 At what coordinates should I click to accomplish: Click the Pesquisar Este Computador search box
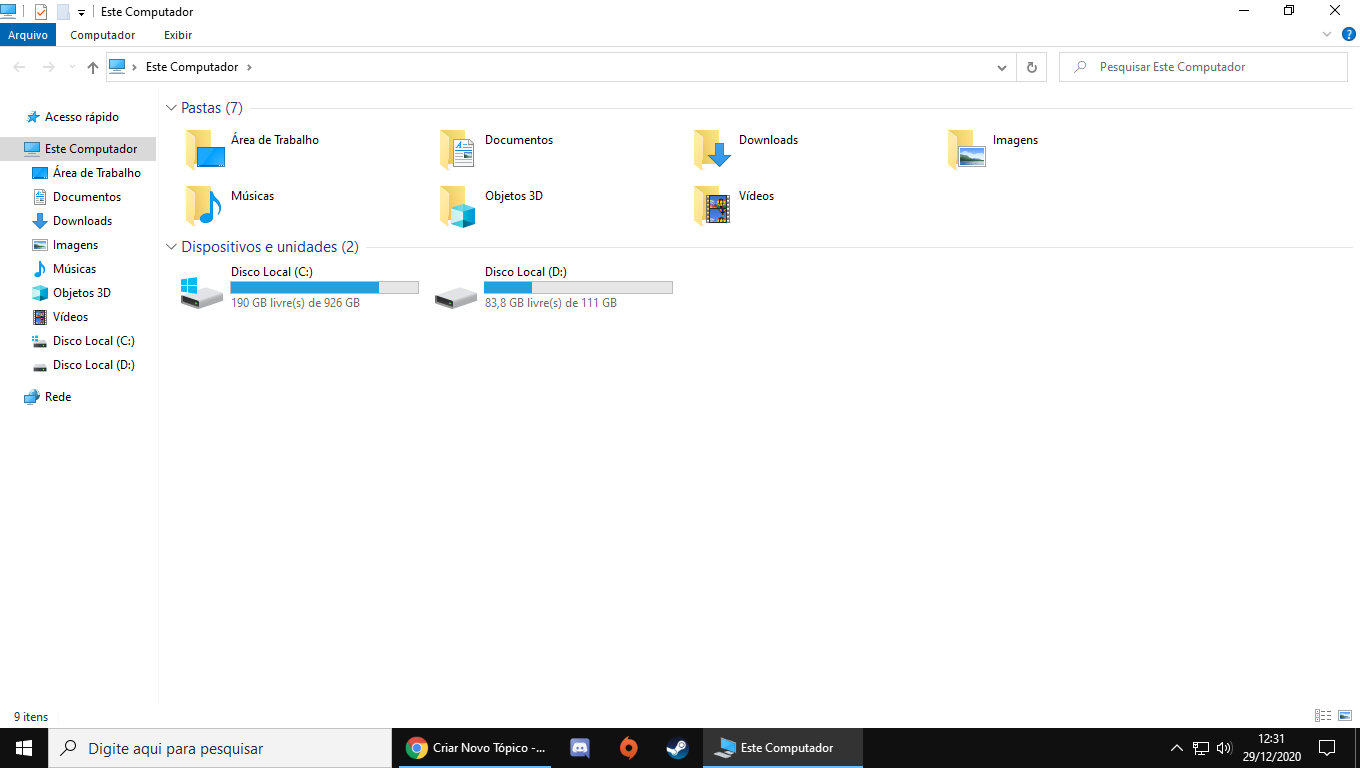point(1203,67)
